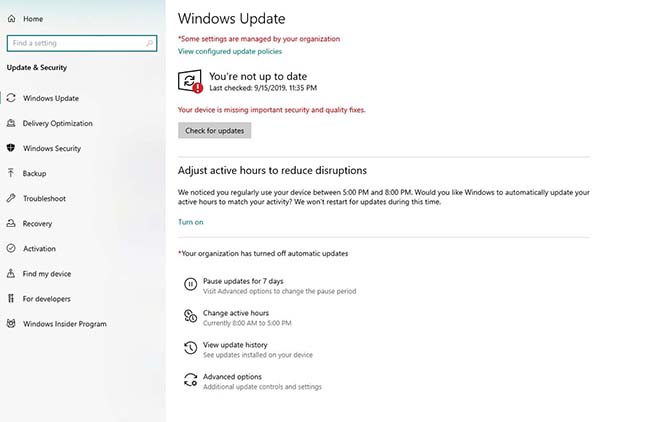Click the pause icon beside Pause updates for 7 days
Screen dimensions: 650x422
190,284
